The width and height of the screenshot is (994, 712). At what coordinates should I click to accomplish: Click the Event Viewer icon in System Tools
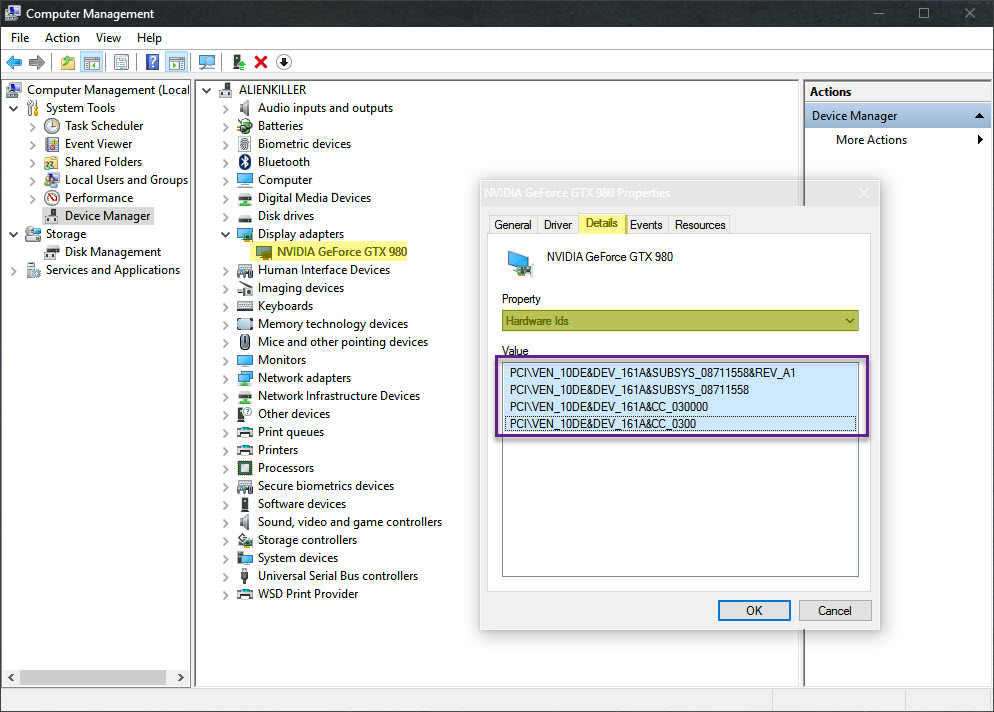pos(52,144)
